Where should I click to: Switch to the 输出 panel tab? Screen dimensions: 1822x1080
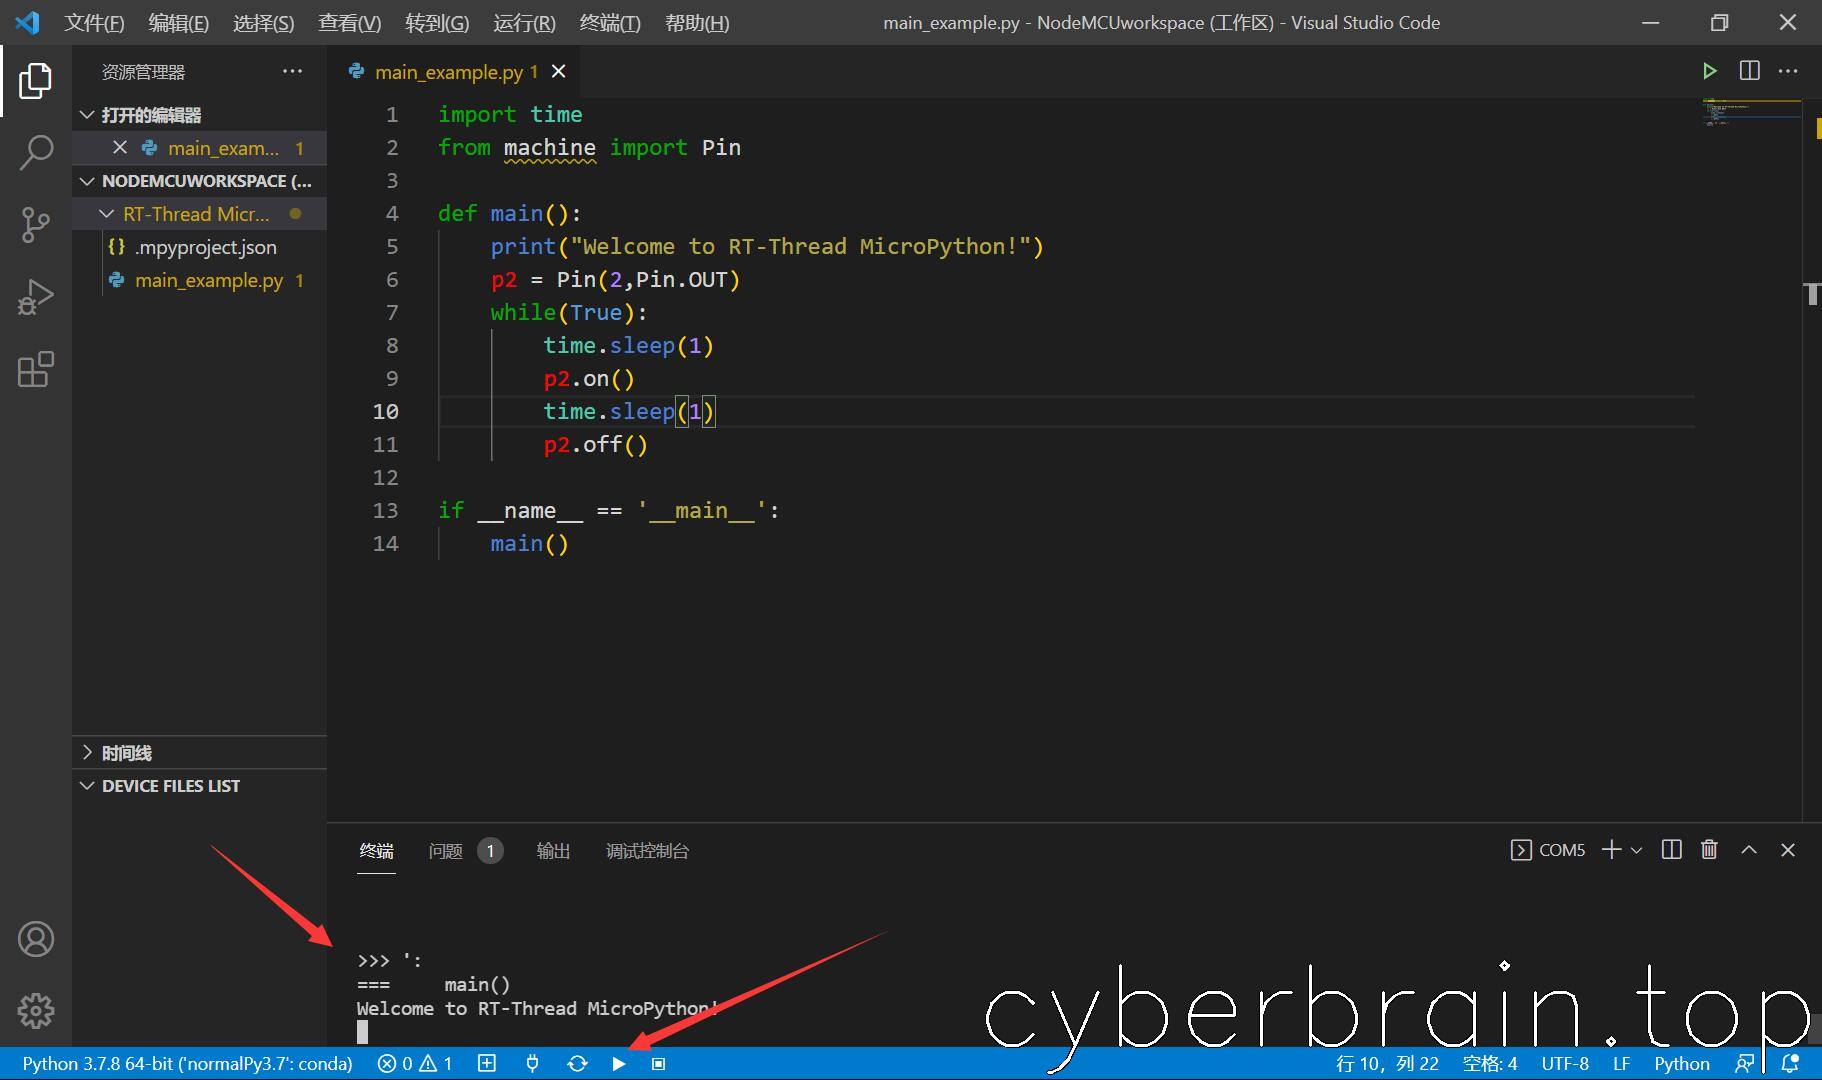[553, 851]
